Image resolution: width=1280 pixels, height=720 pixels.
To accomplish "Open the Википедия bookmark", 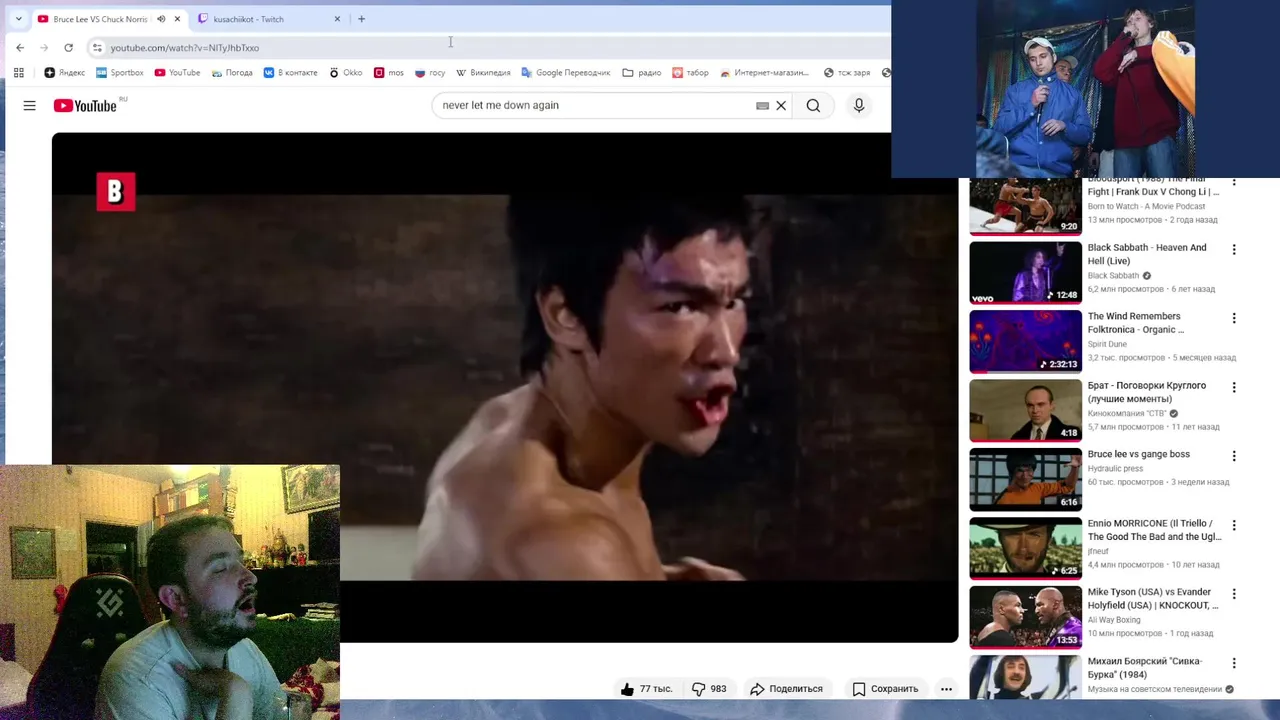I will pyautogui.click(x=483, y=73).
